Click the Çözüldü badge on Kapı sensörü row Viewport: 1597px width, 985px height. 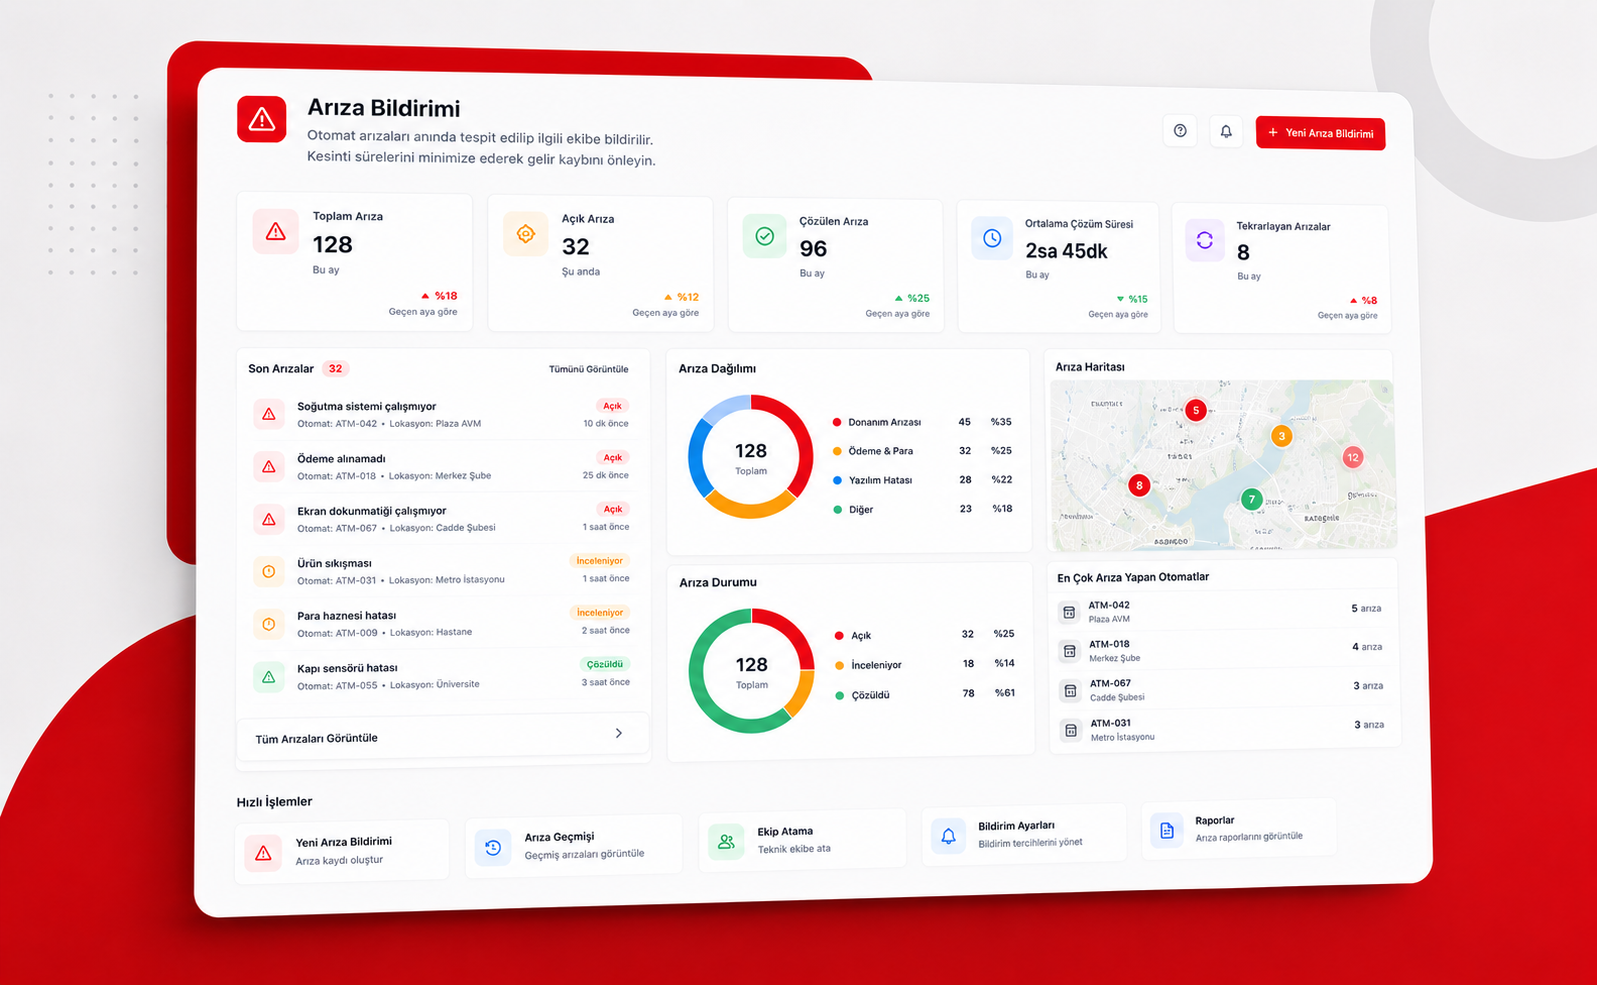pyautogui.click(x=605, y=664)
